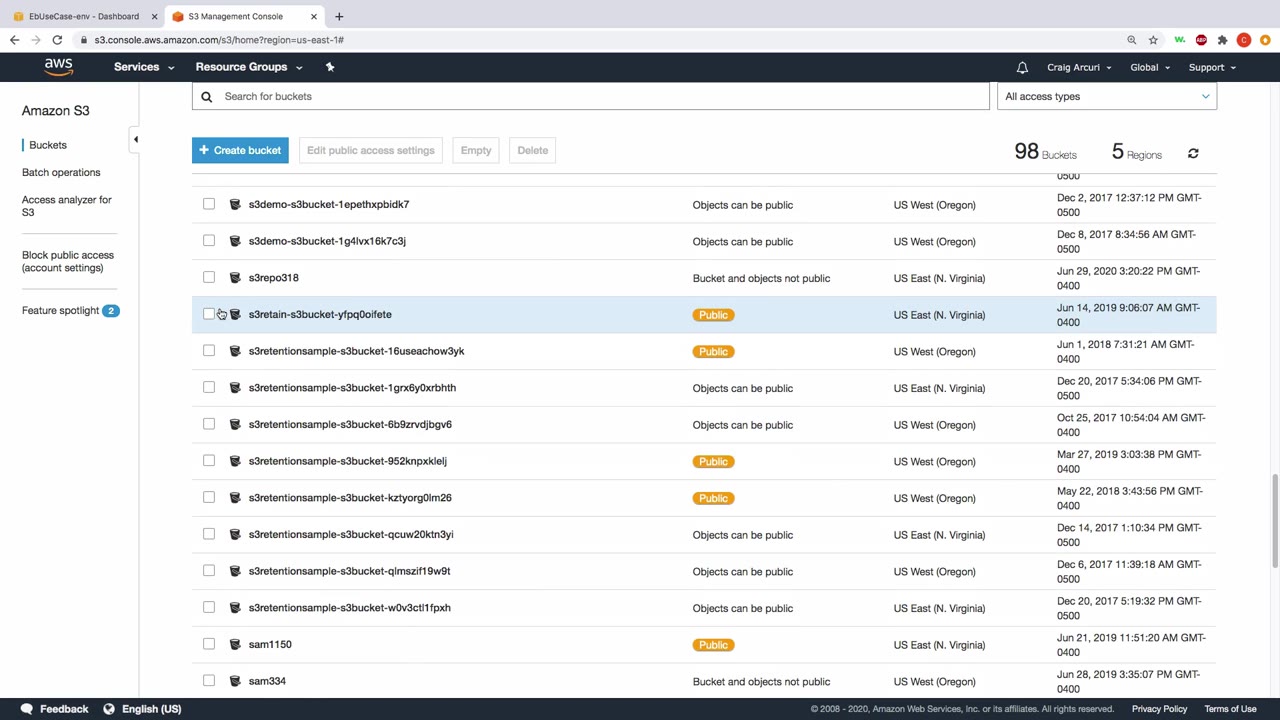Tick checkbox for s3retentionsample-s3bucket-1grx6y0xrbhth
Image resolution: width=1280 pixels, height=720 pixels.
point(209,387)
